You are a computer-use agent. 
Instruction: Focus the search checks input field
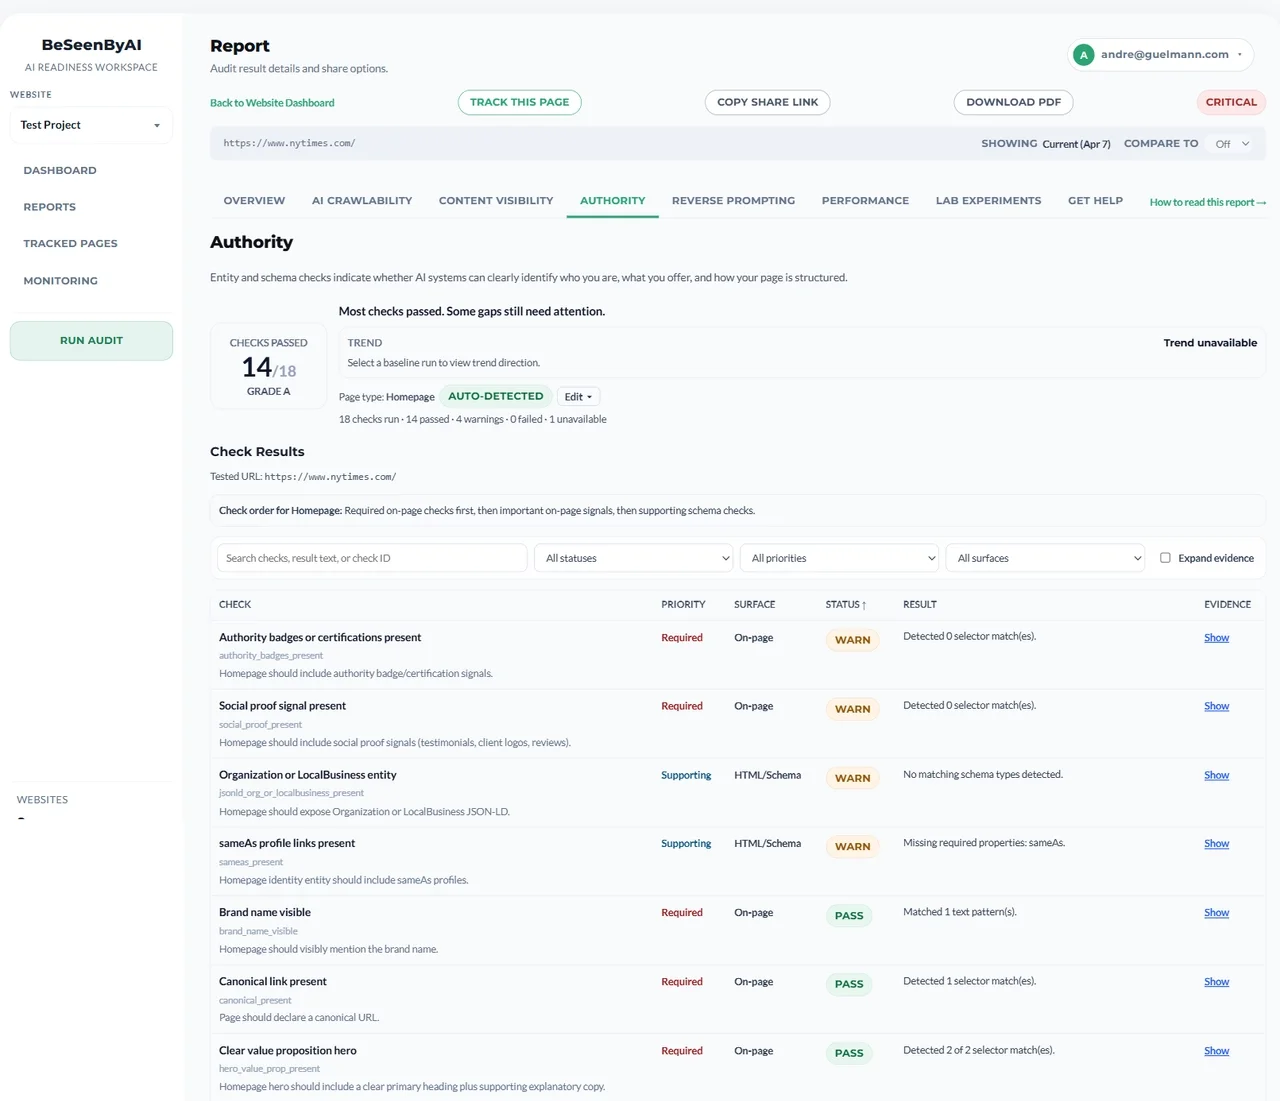(372, 558)
